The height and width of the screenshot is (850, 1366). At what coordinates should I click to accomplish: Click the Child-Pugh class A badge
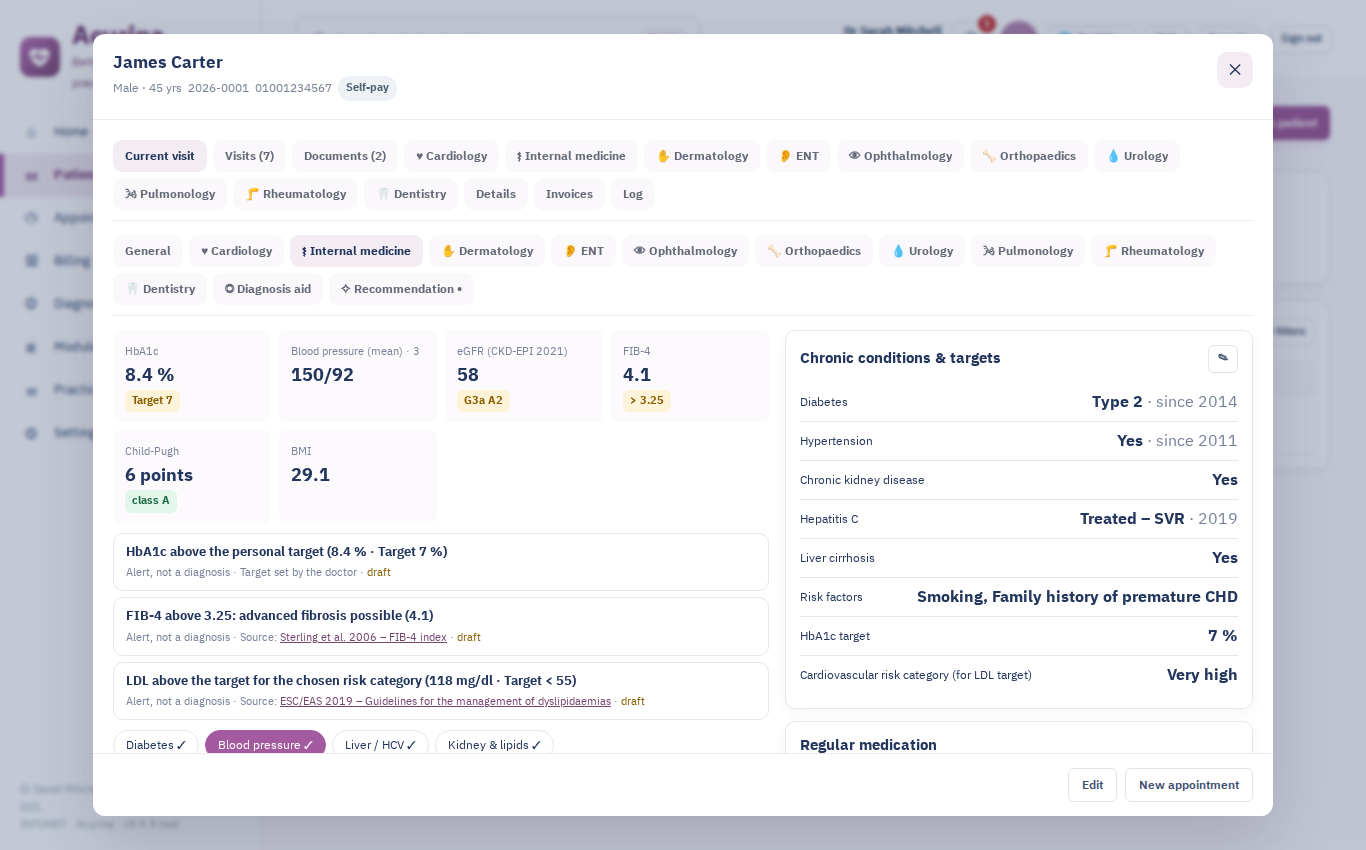pos(151,501)
